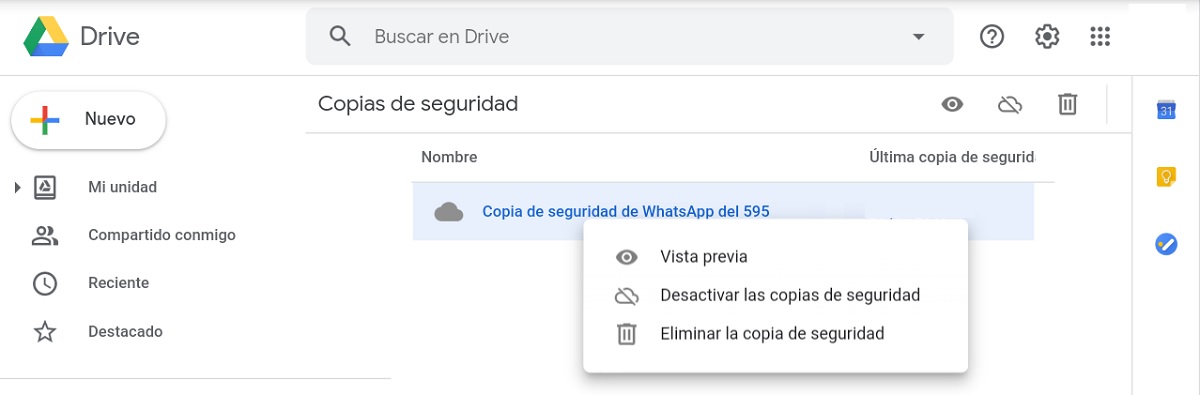Open the Google Keep side panel icon
The height and width of the screenshot is (395, 1200).
pyautogui.click(x=1166, y=177)
